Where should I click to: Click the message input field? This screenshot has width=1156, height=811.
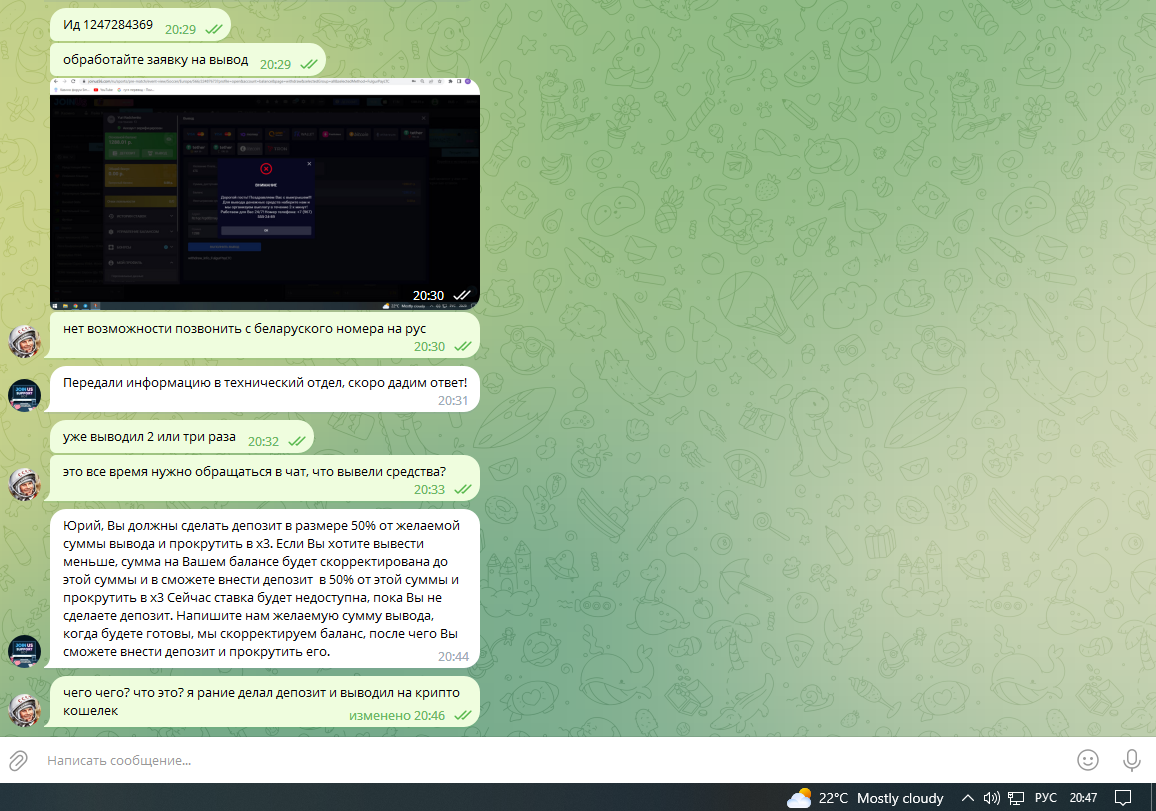(x=553, y=760)
